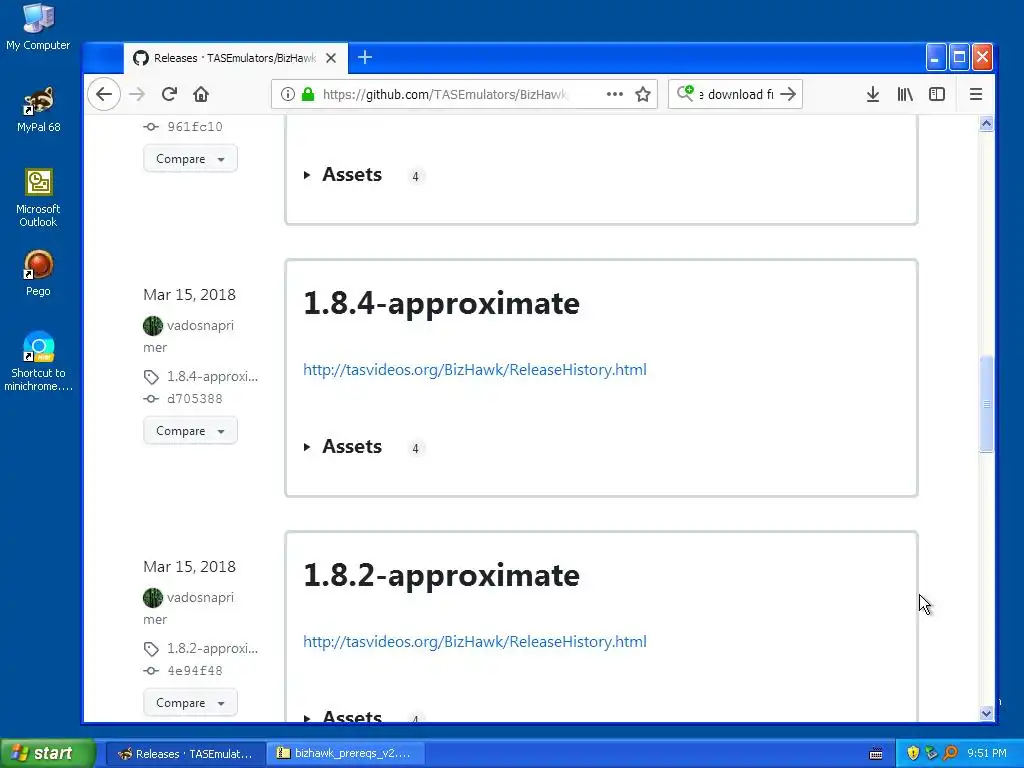Viewport: 1024px width, 768px height.
Task: Click the 9:51 PM system clock
Action: 987,754
